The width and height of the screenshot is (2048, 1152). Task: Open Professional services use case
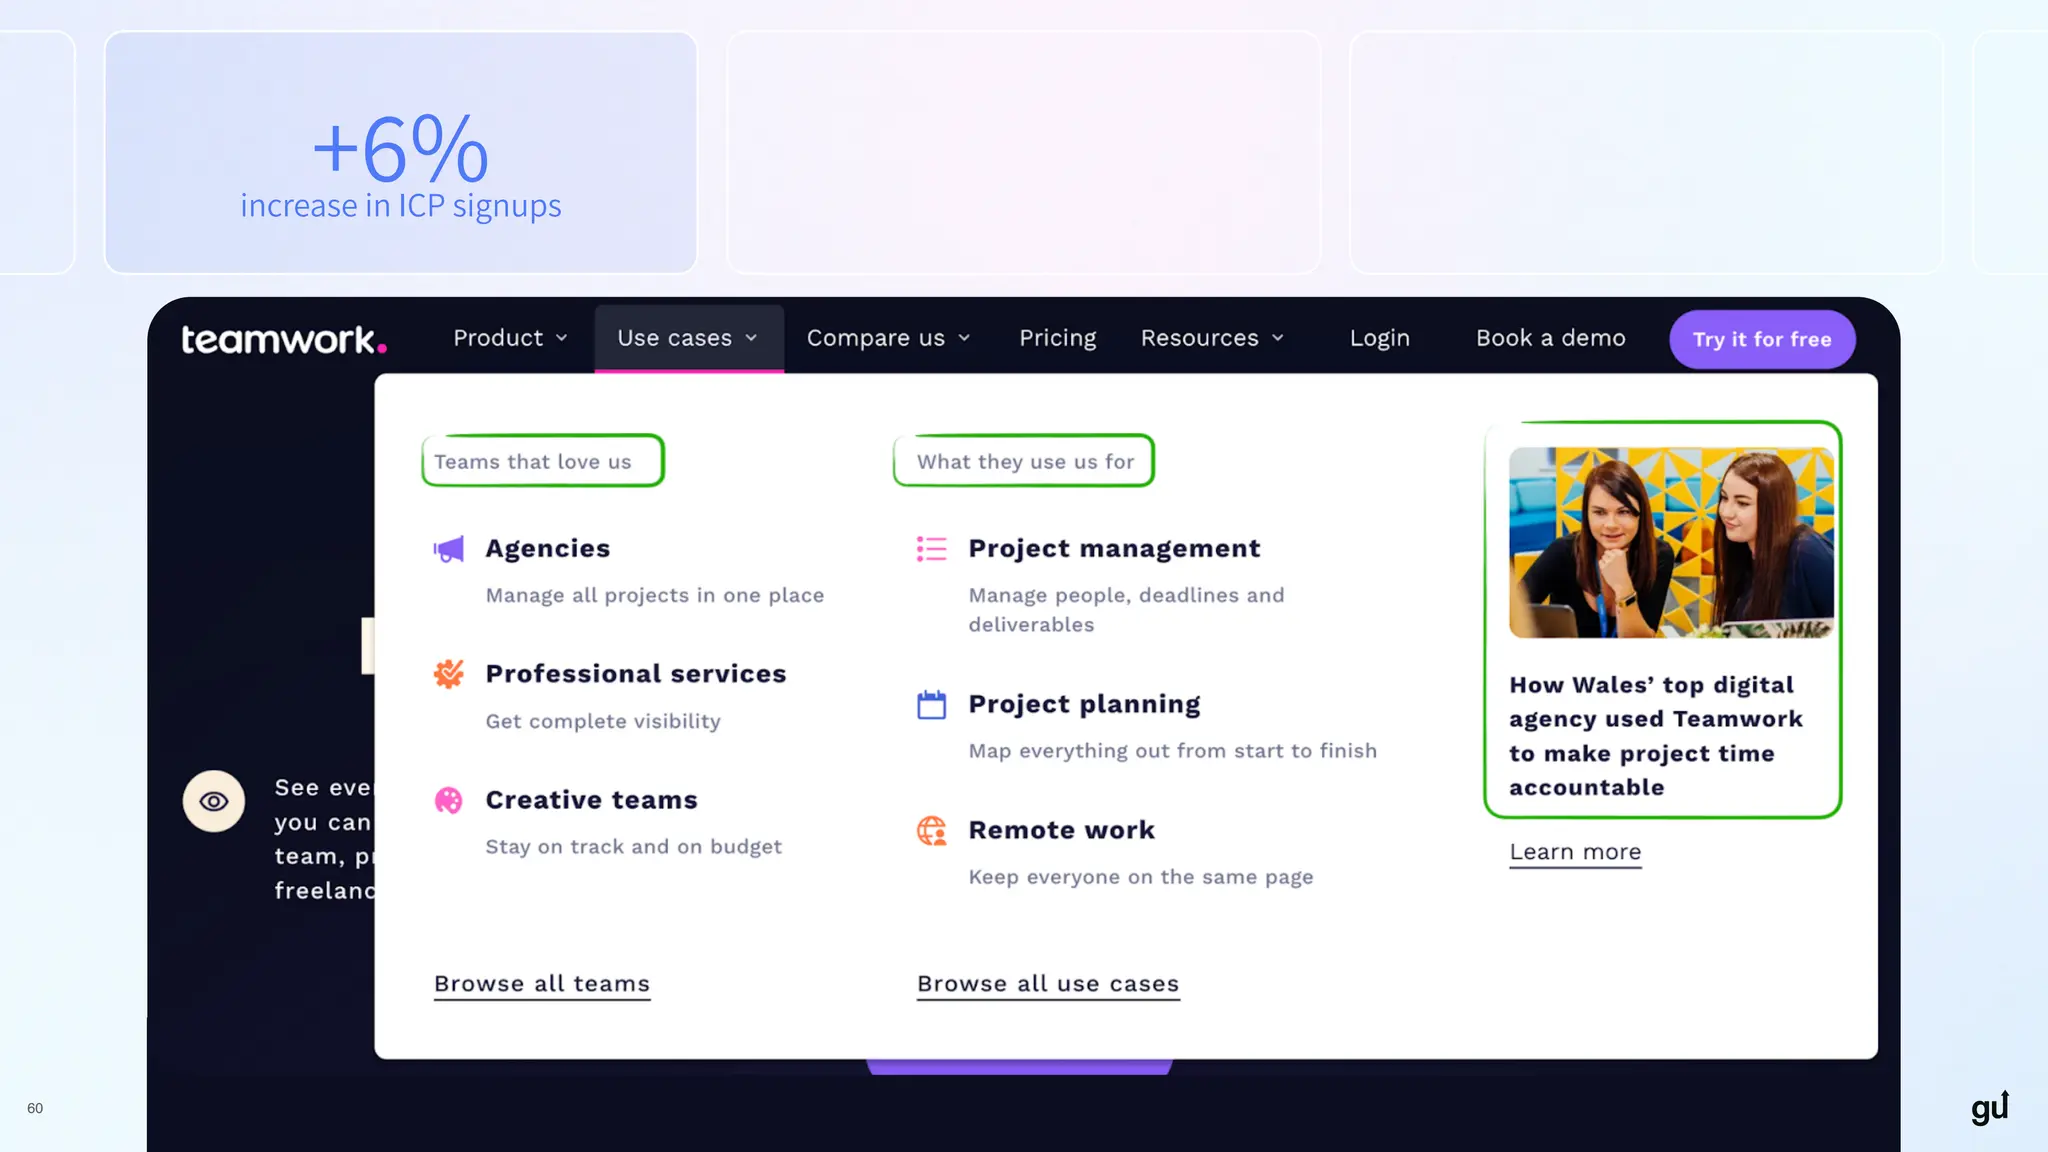(636, 674)
